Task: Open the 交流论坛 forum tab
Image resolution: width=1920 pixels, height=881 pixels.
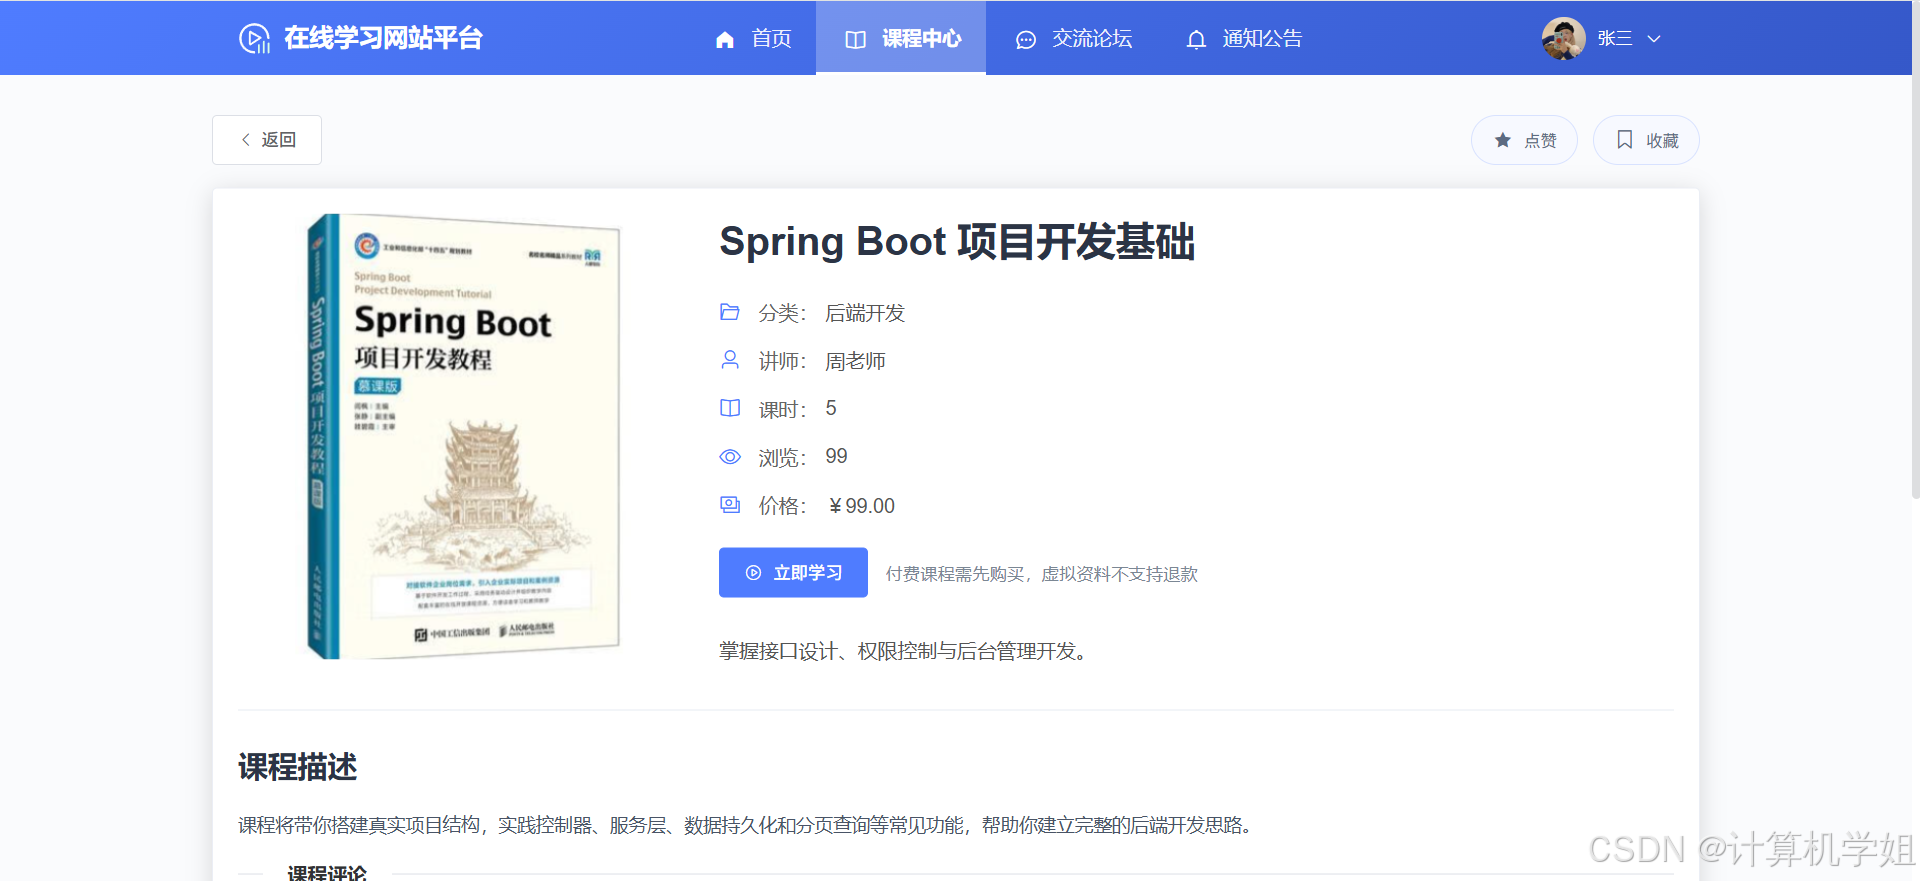Action: (1073, 38)
